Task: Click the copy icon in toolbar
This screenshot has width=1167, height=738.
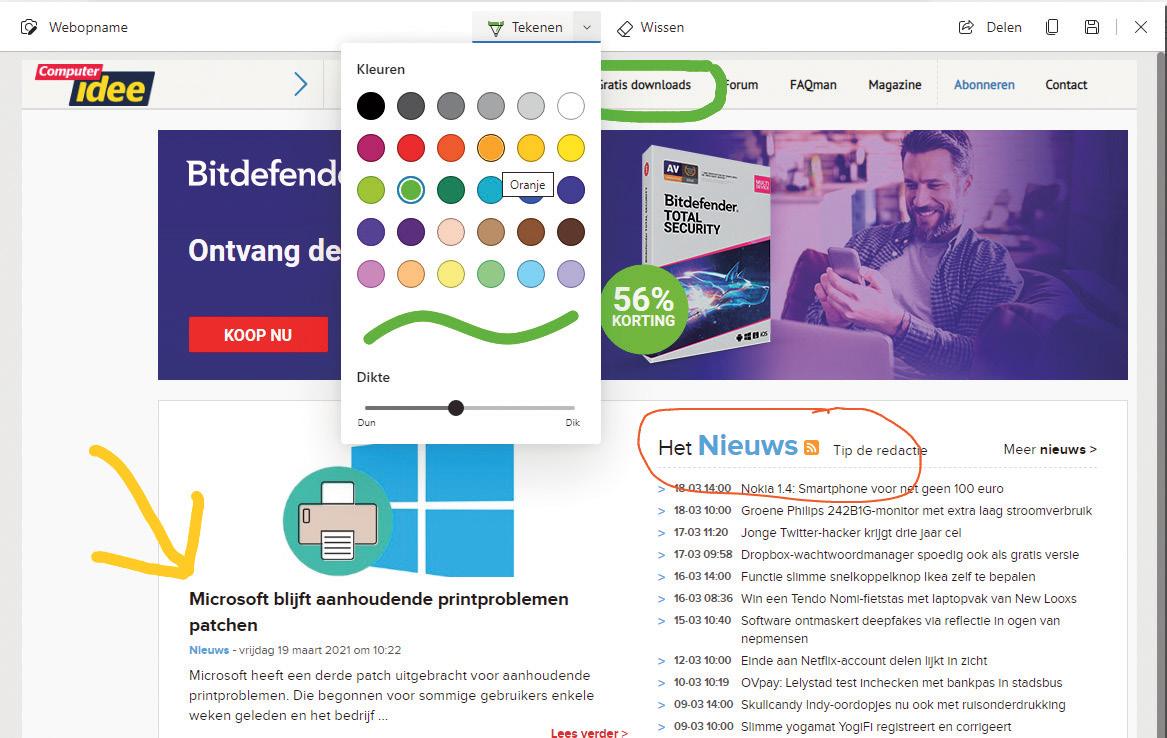Action: pos(1052,28)
